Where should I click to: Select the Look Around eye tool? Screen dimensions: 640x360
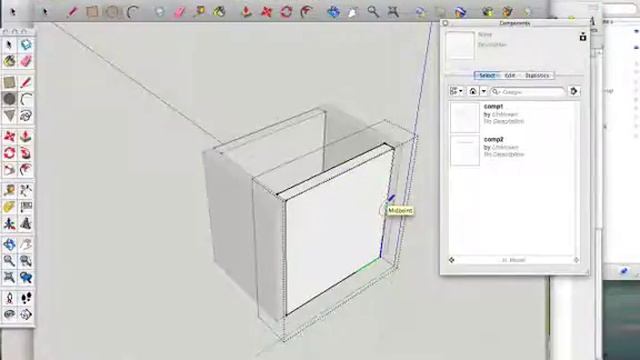[x=9, y=314]
